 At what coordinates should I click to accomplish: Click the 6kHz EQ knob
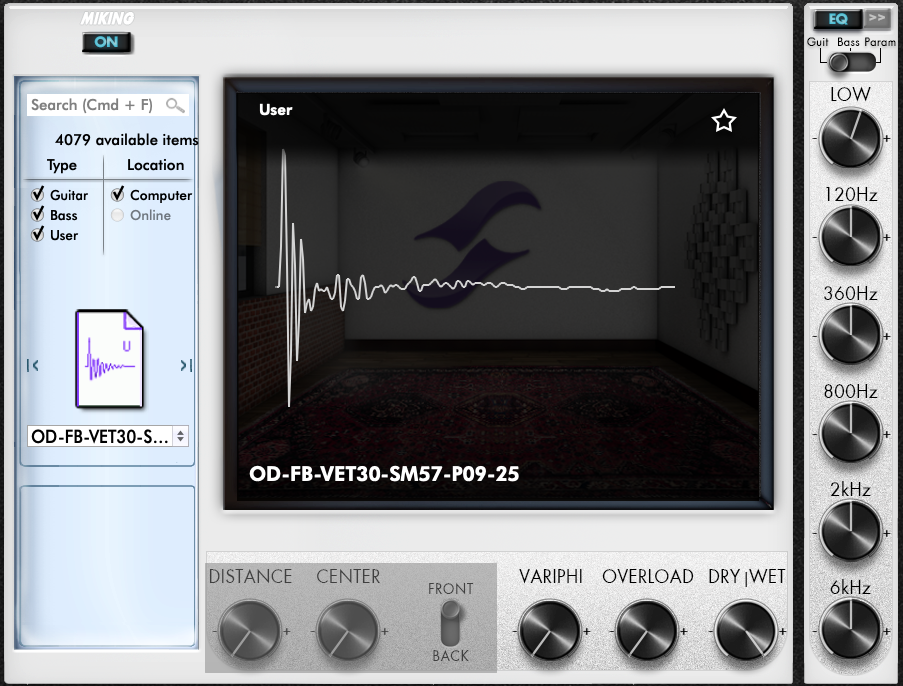[851, 630]
